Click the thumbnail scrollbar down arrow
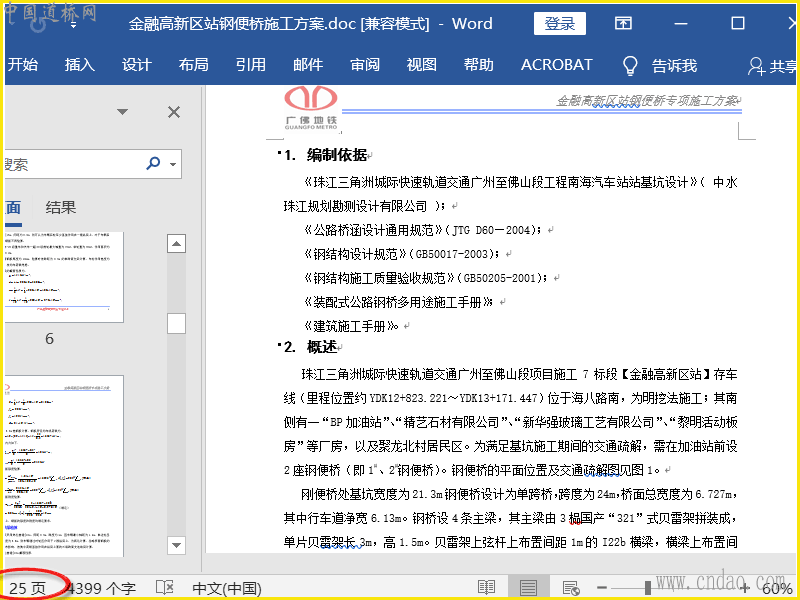800x600 pixels. click(x=176, y=544)
